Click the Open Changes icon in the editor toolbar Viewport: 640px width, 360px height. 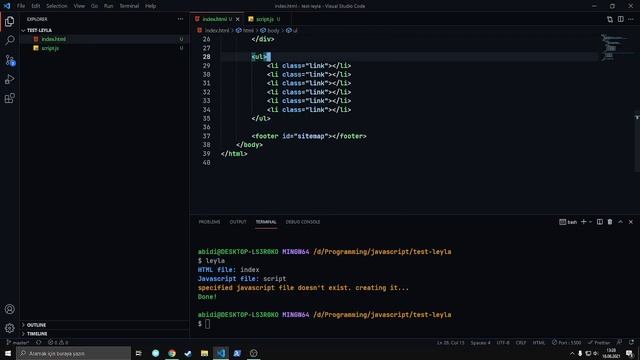tap(610, 19)
